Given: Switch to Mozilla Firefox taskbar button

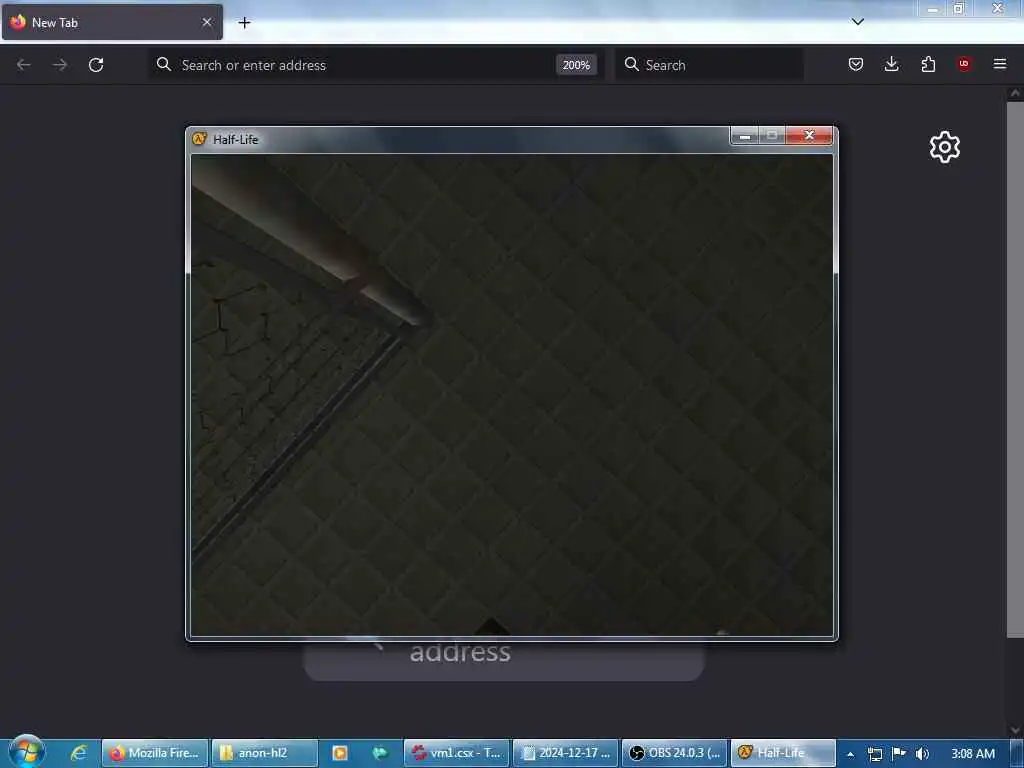Looking at the screenshot, I should point(155,753).
